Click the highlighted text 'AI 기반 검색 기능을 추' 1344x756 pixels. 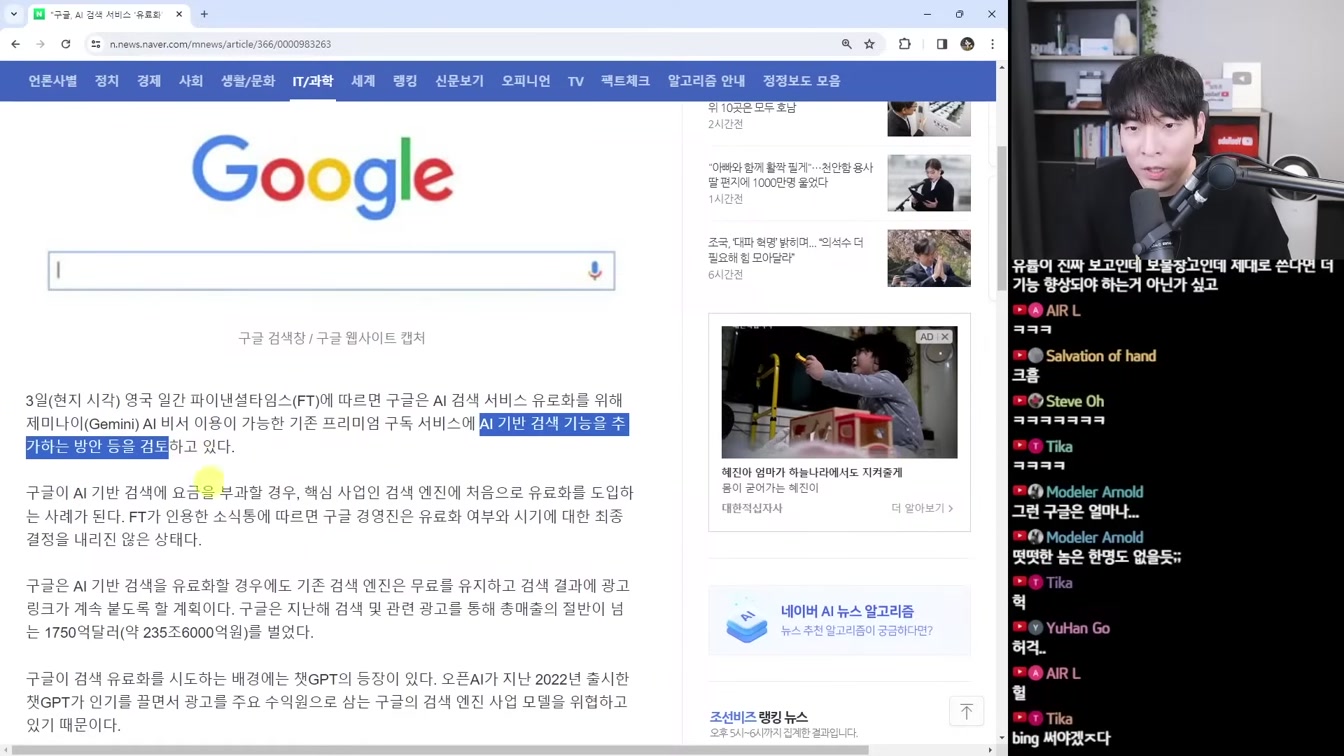point(553,423)
